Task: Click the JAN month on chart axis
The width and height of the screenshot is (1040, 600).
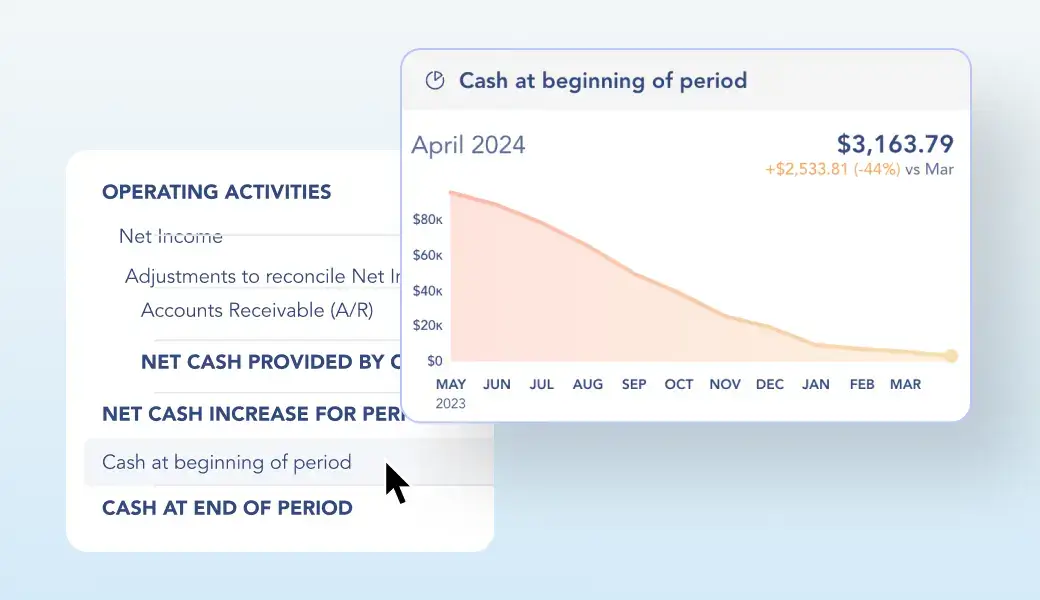Action: point(816,384)
